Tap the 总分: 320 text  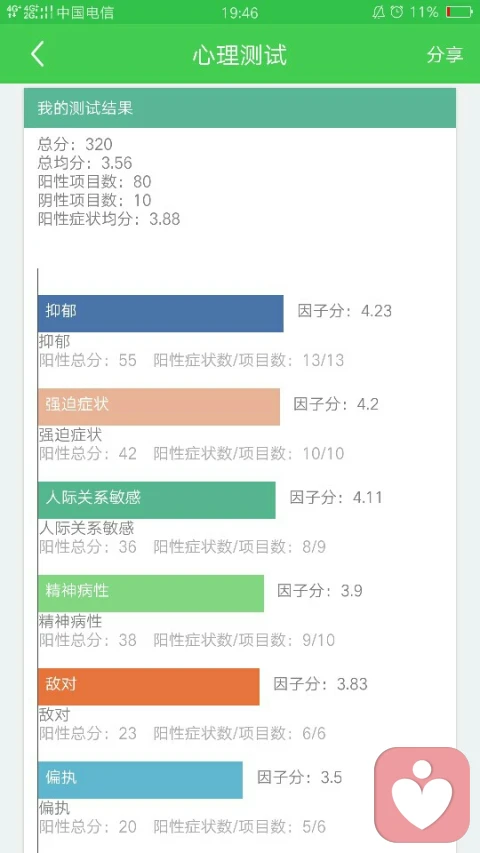click(75, 144)
